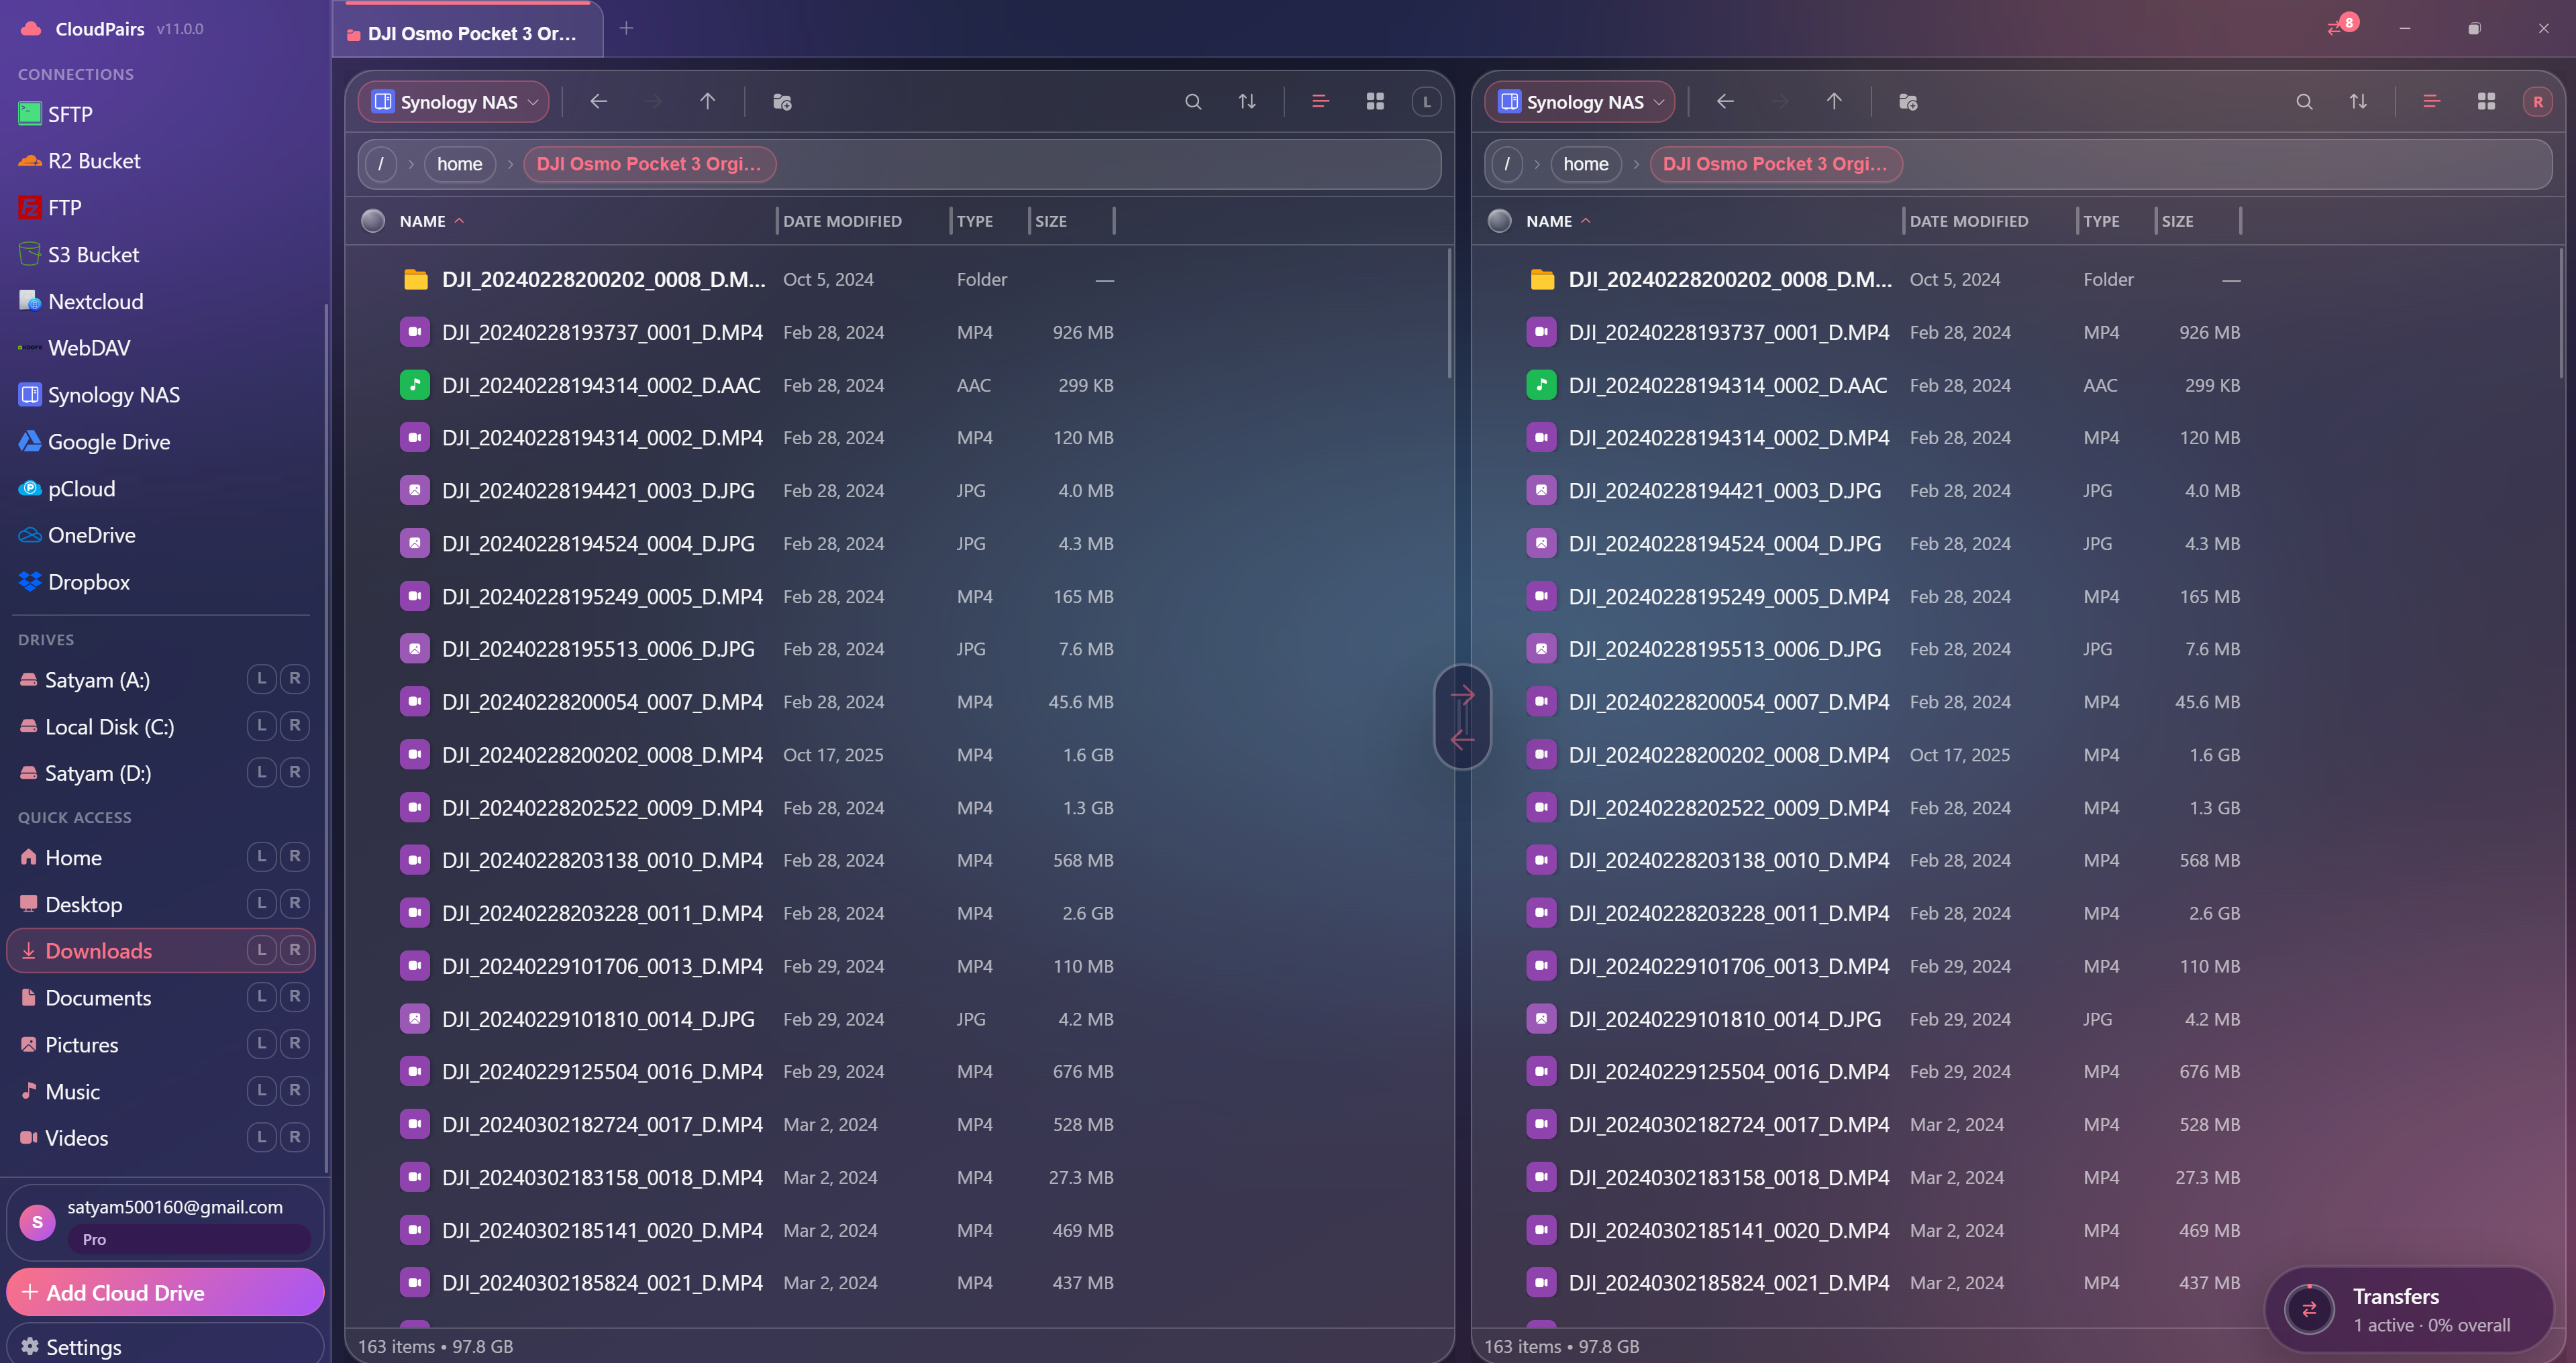This screenshot has height=1363, width=2576.
Task: Click sort arrows icon in left pane
Action: point(1247,102)
